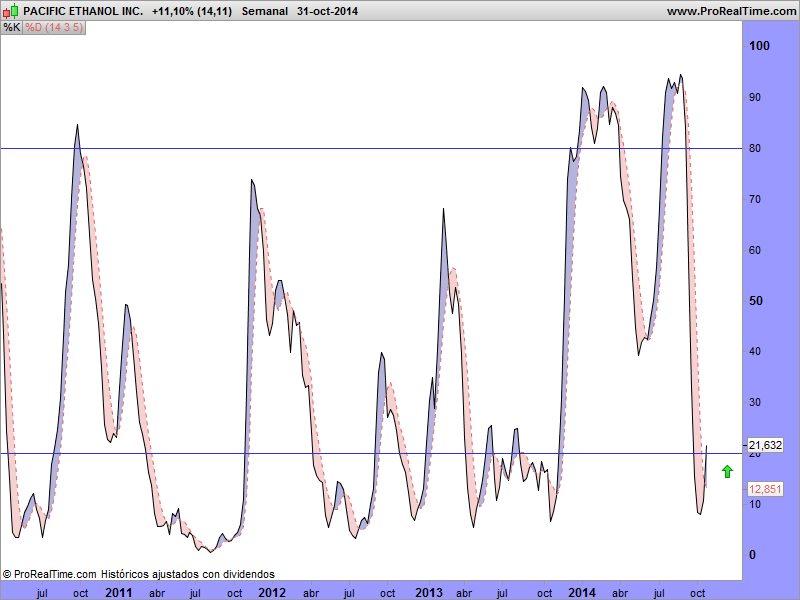Click the 0 level on the axis

[752, 555]
